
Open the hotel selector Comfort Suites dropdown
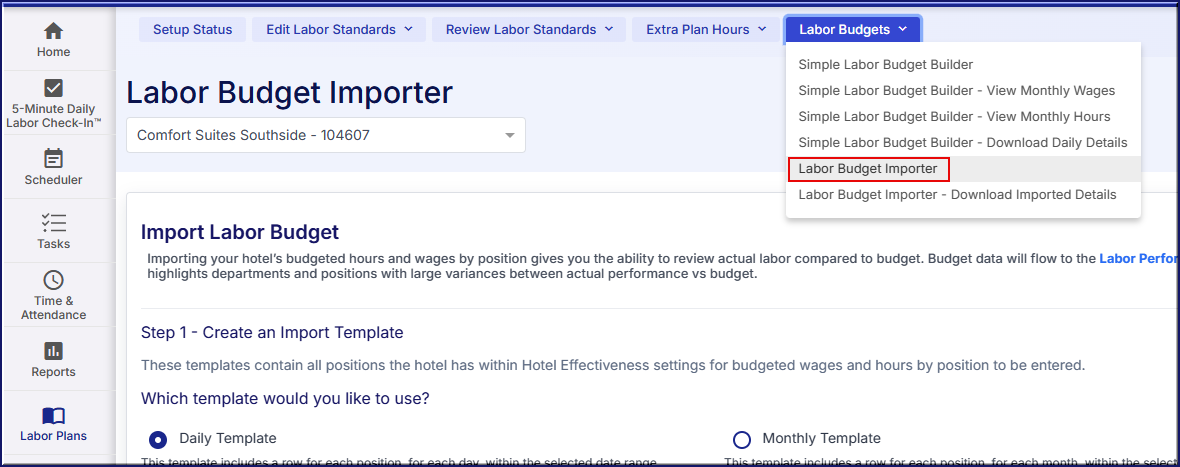325,135
